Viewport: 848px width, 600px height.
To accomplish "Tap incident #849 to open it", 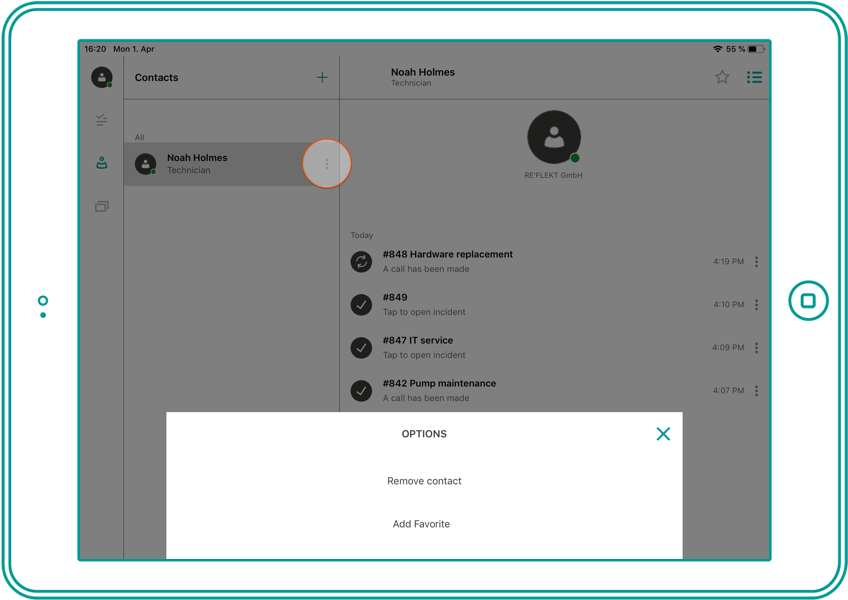I will (423, 304).
